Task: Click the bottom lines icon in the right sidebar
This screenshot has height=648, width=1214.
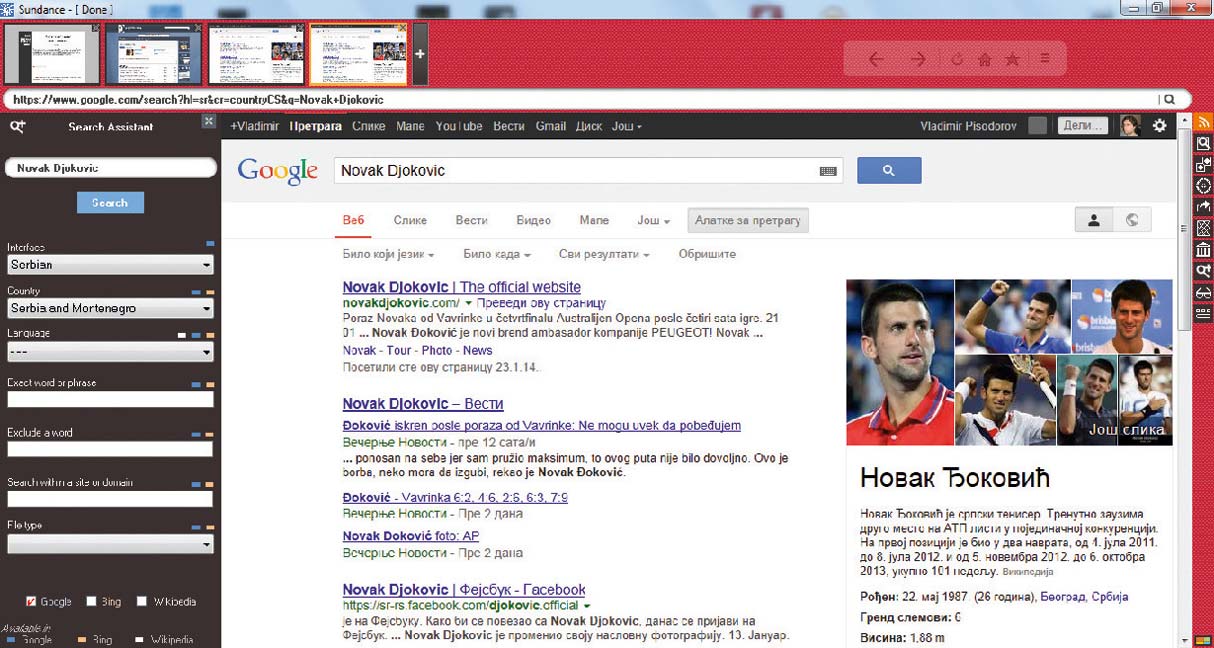Action: [x=1204, y=313]
